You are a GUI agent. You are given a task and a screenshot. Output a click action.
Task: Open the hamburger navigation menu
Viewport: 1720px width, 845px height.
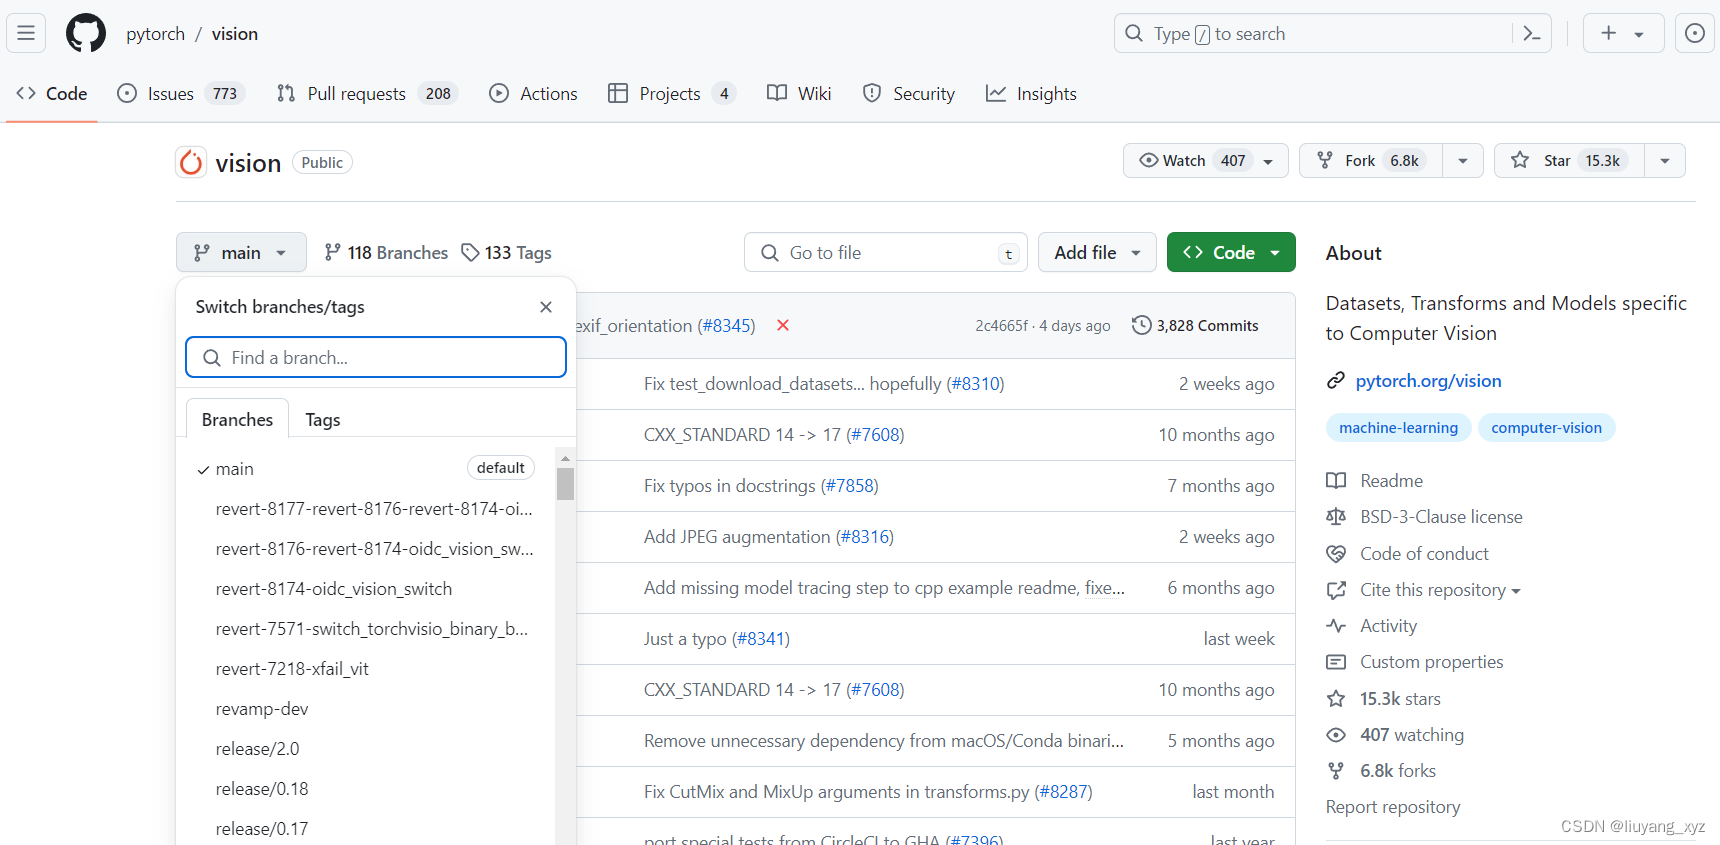point(26,33)
